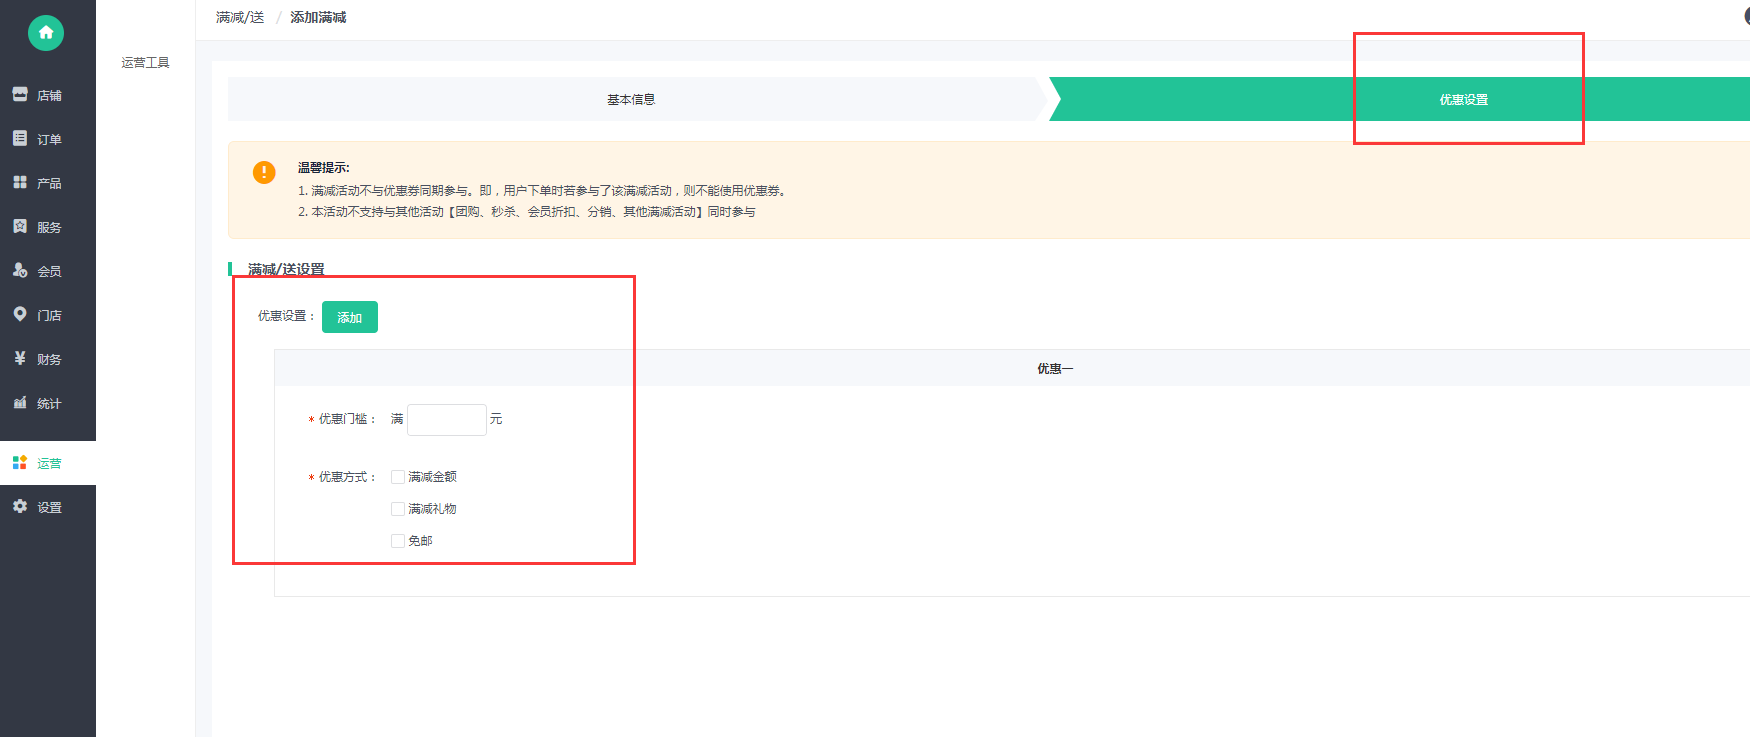Click the 温馨提示 notice title
Screen dimensions: 1750x737
pyautogui.click(x=323, y=167)
